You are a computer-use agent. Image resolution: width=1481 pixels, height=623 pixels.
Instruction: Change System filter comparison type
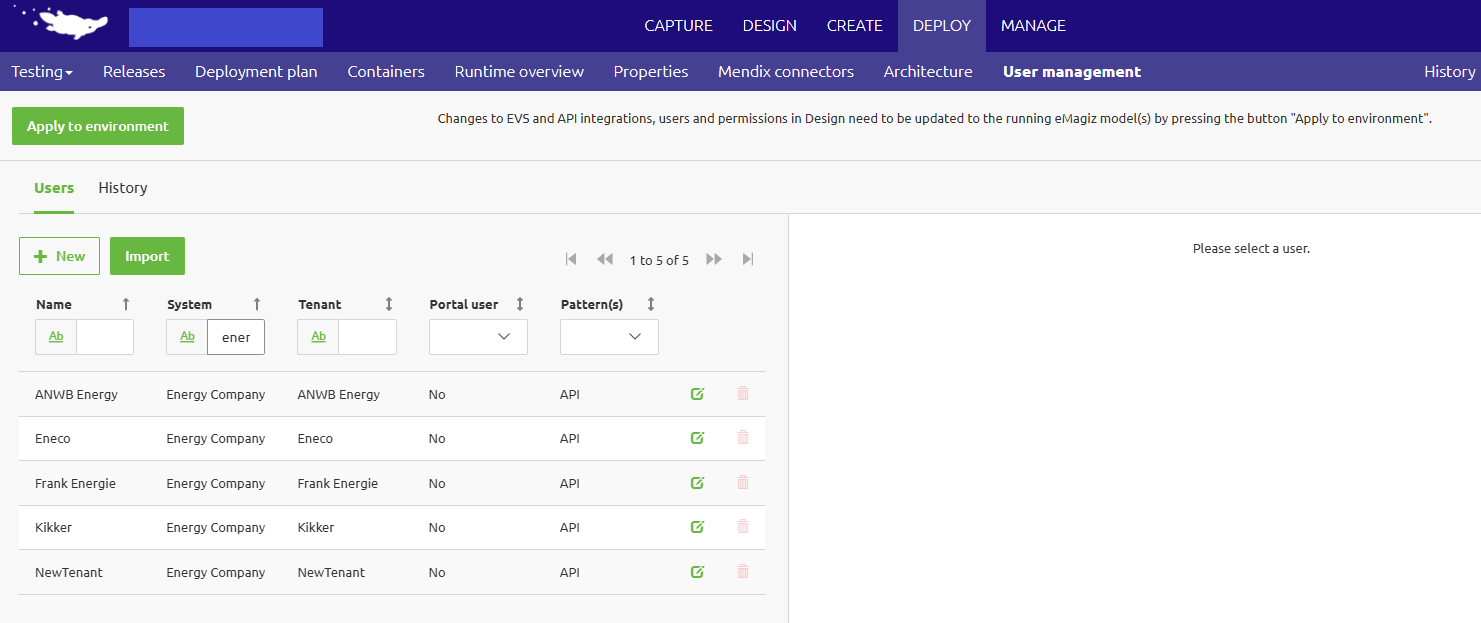click(x=187, y=337)
